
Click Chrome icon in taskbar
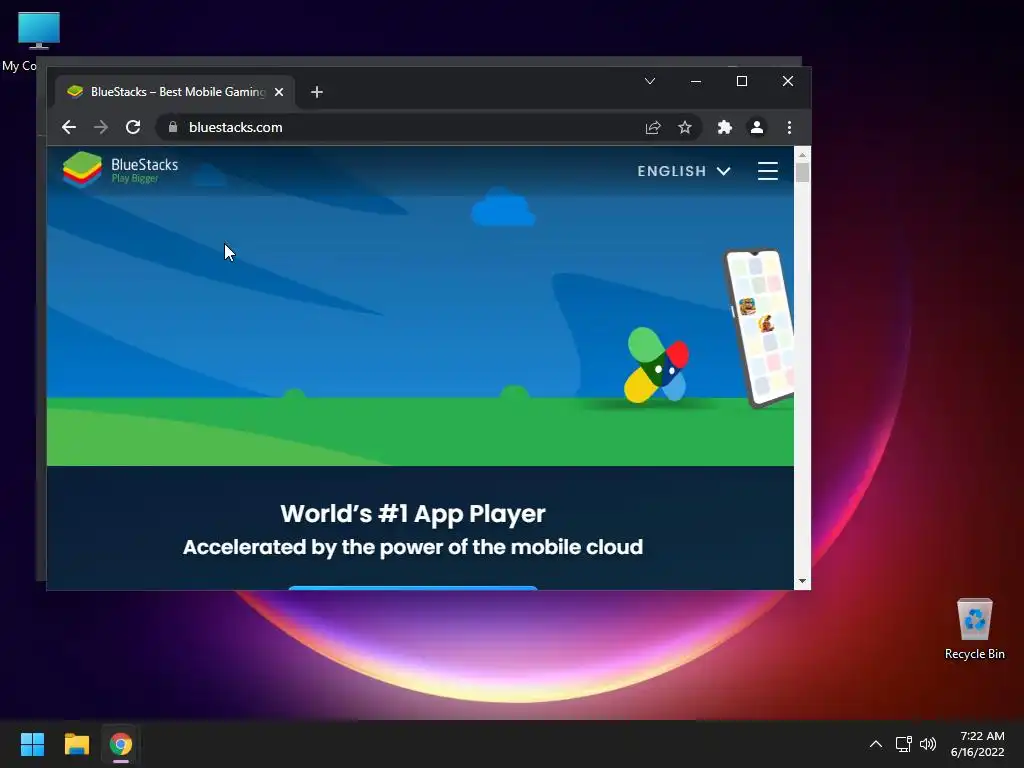pos(121,744)
